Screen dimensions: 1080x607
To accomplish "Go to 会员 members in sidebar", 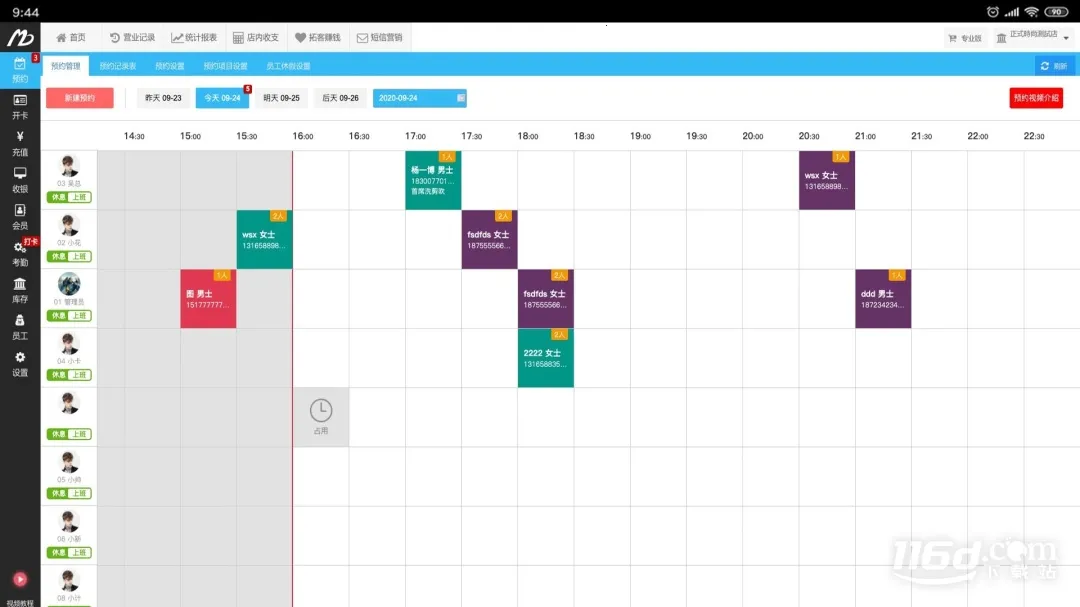I will 20,216.
